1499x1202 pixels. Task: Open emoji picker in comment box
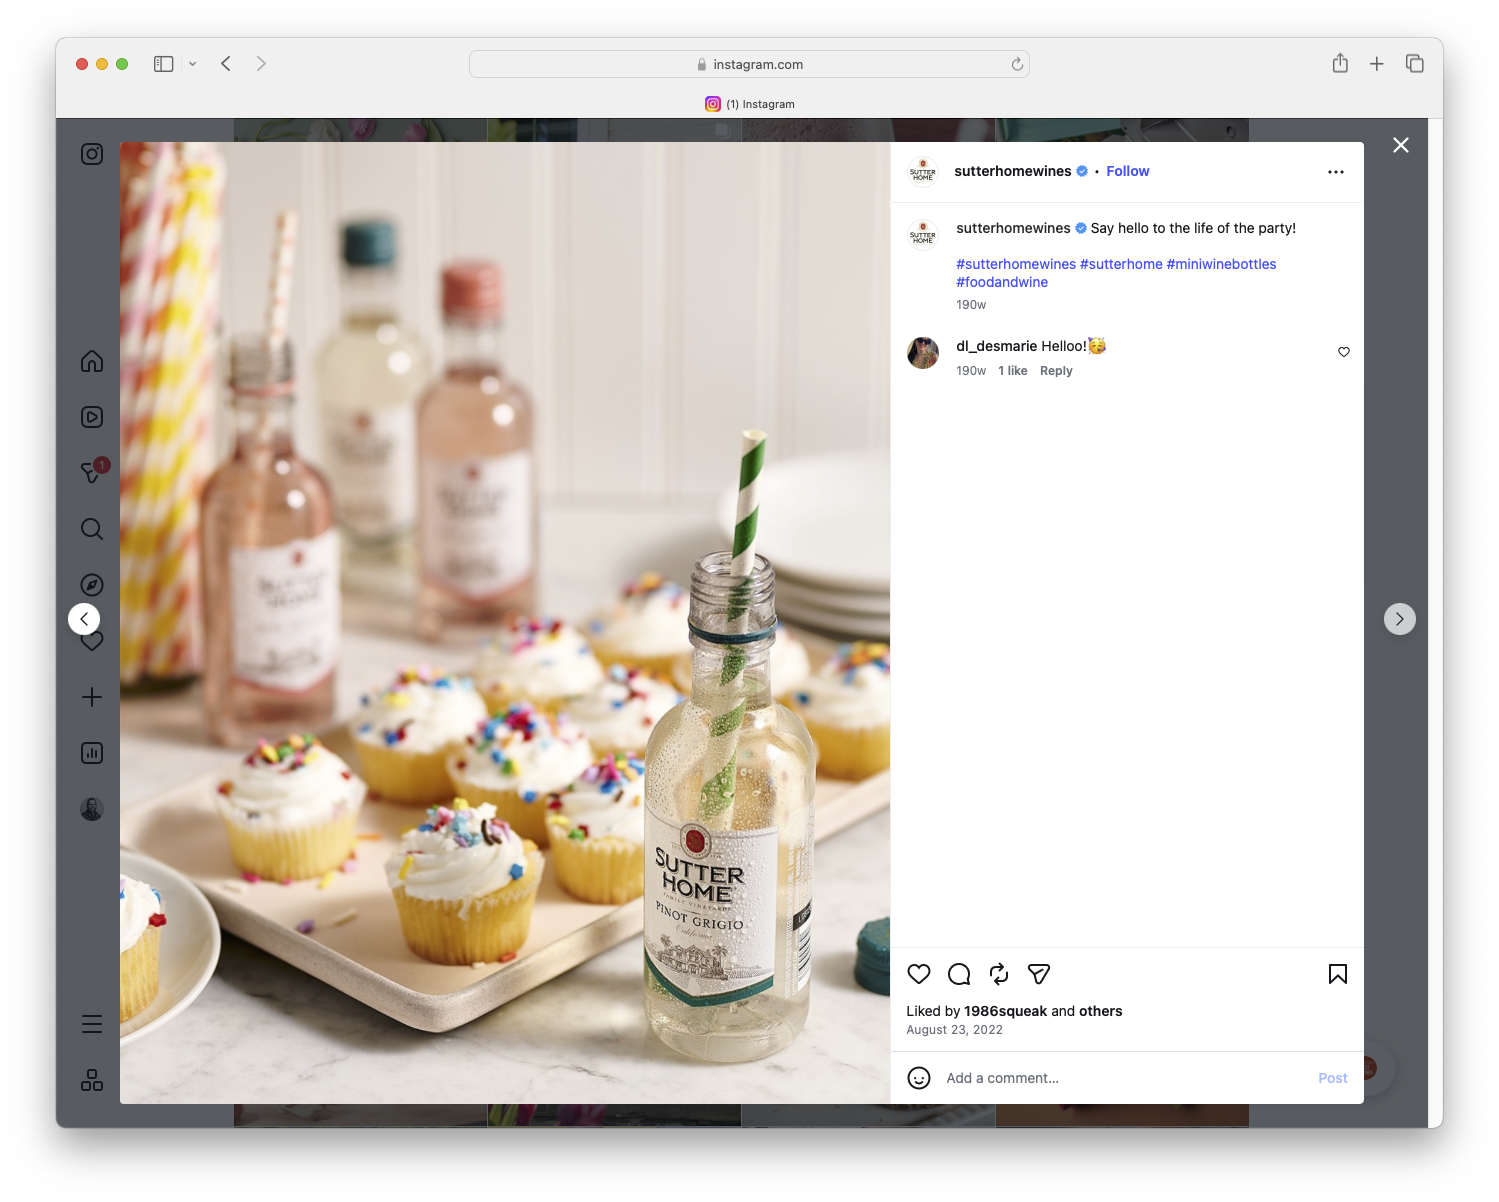tap(919, 1078)
